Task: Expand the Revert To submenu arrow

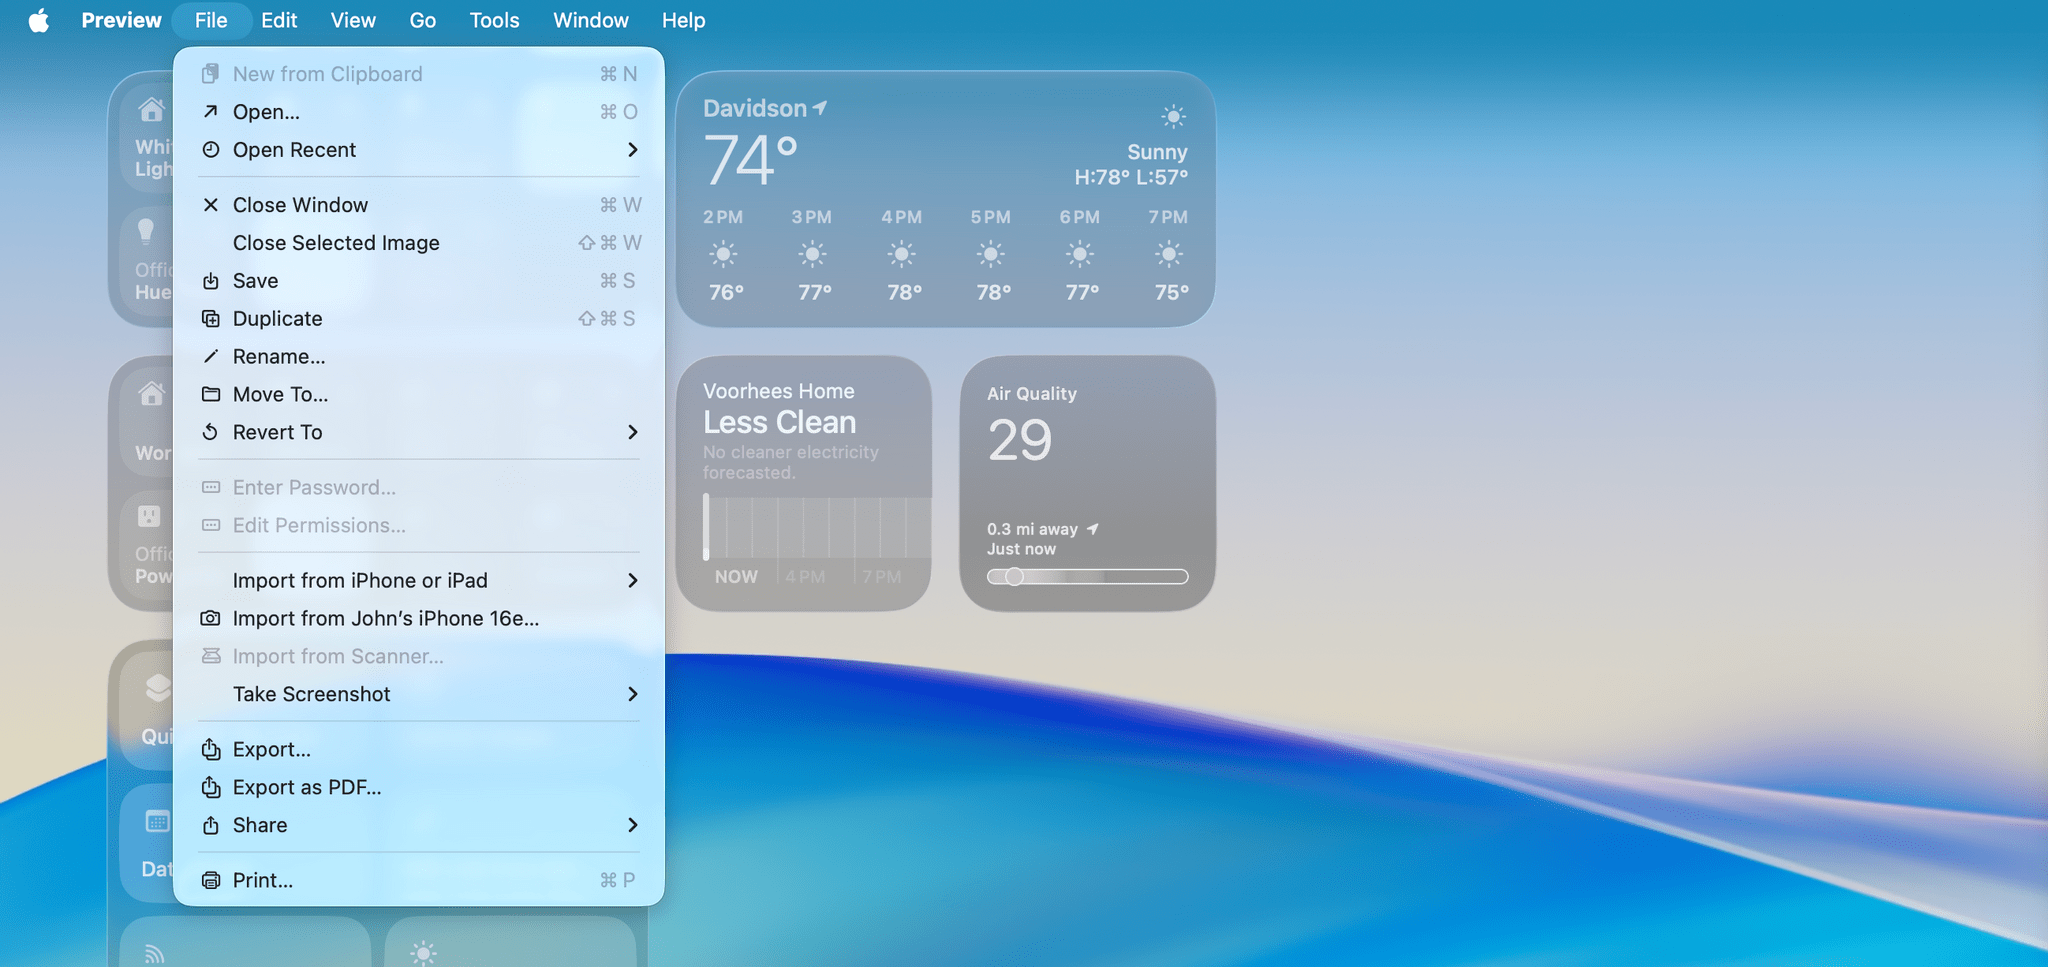Action: 632,432
